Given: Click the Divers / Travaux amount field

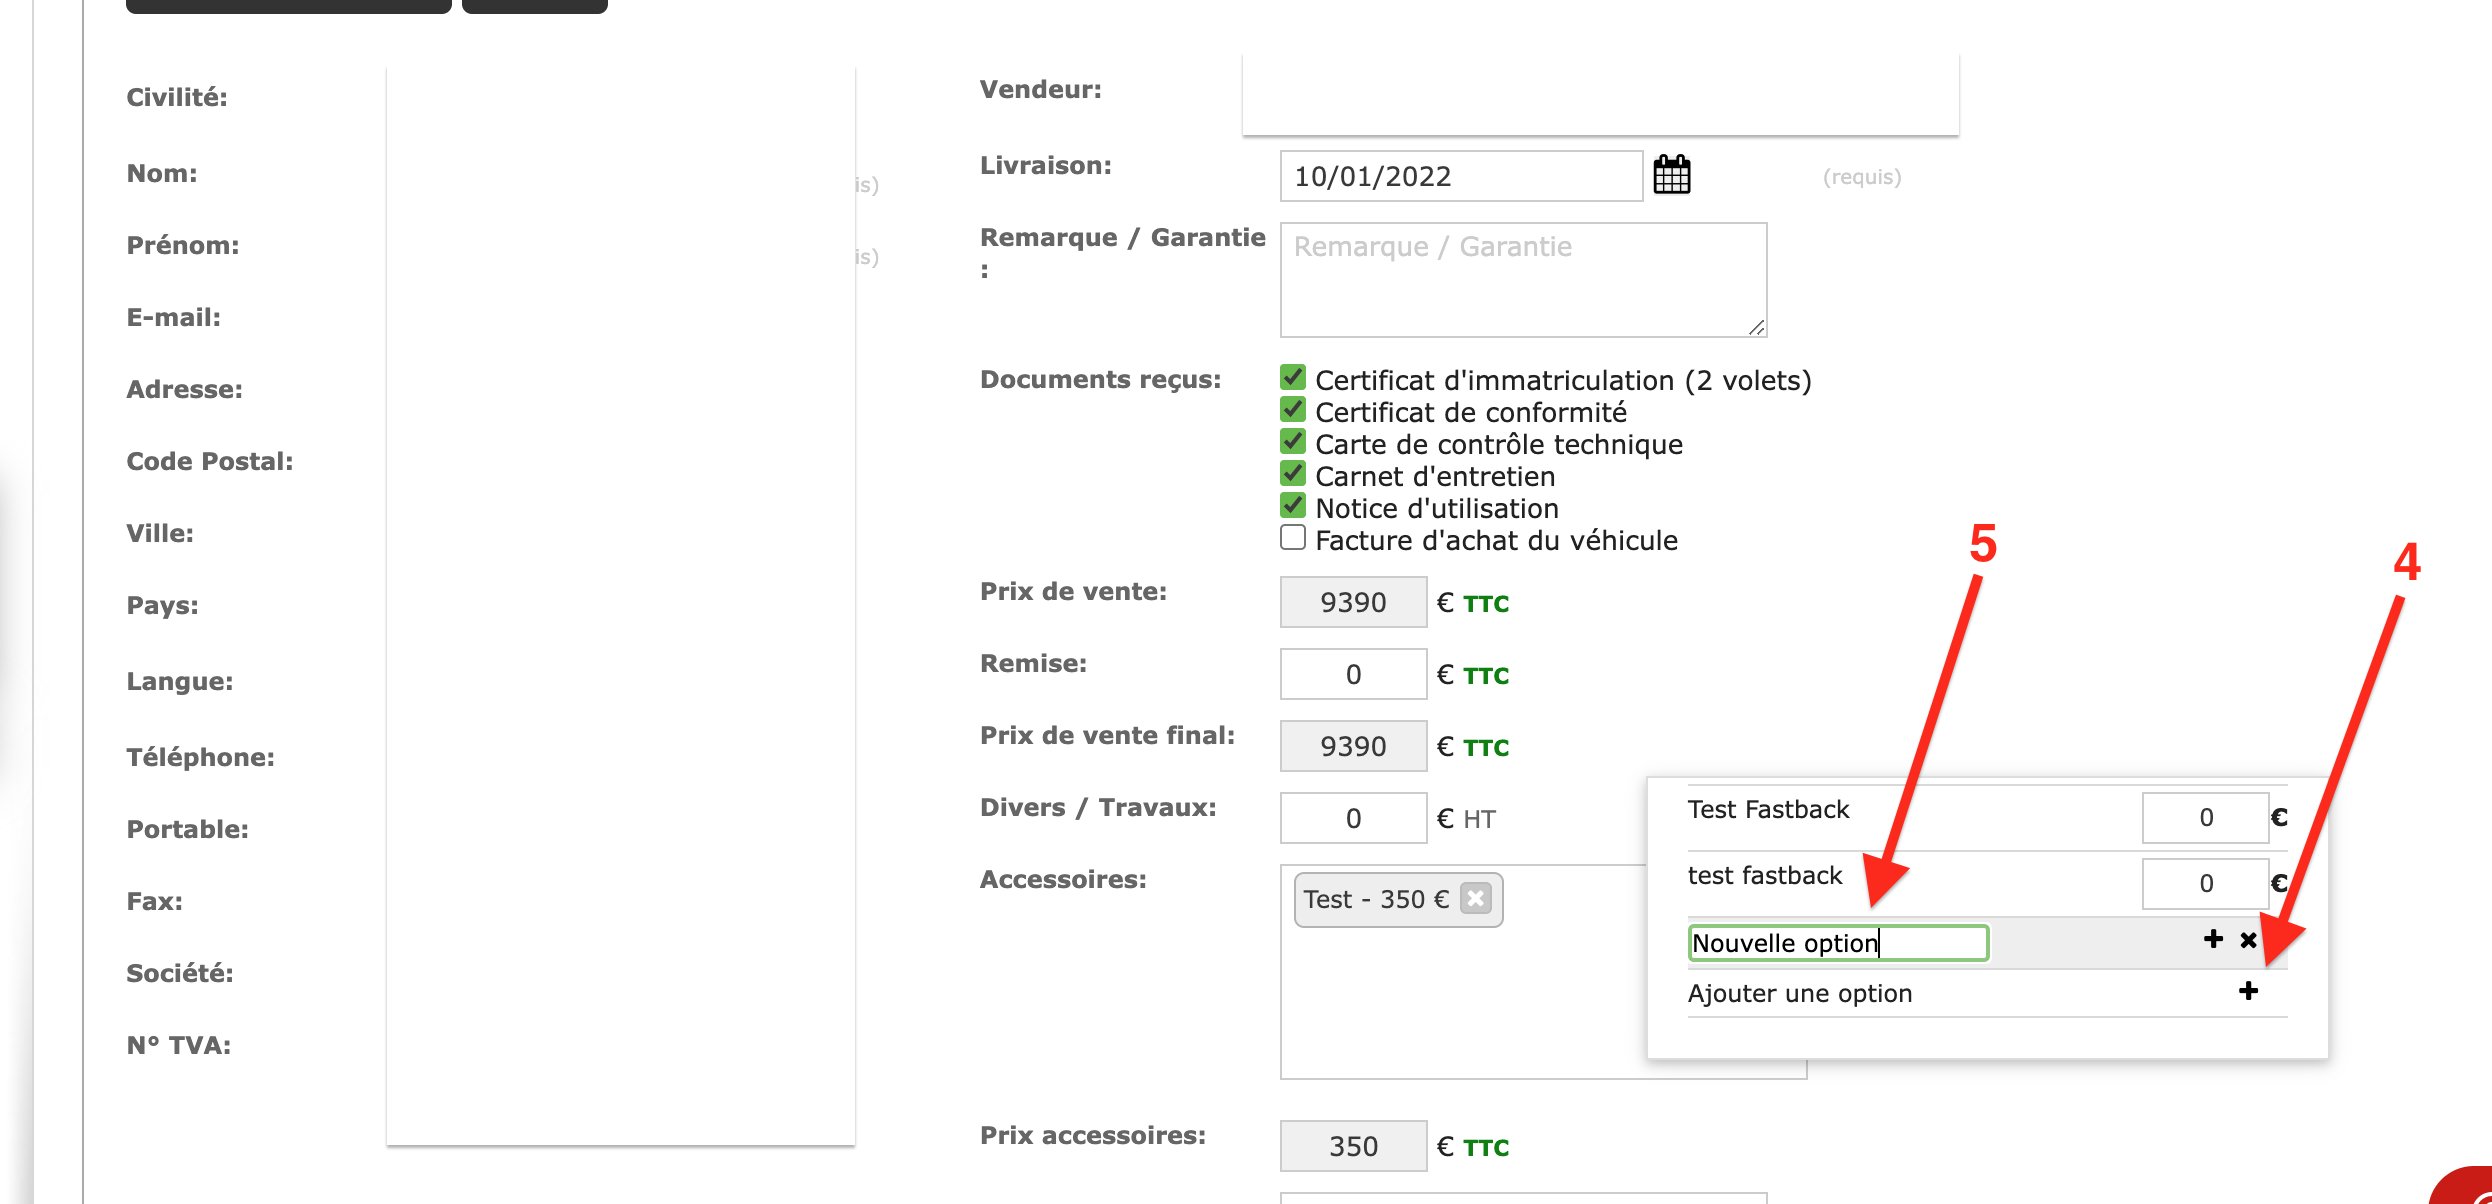Looking at the screenshot, I should (1353, 818).
